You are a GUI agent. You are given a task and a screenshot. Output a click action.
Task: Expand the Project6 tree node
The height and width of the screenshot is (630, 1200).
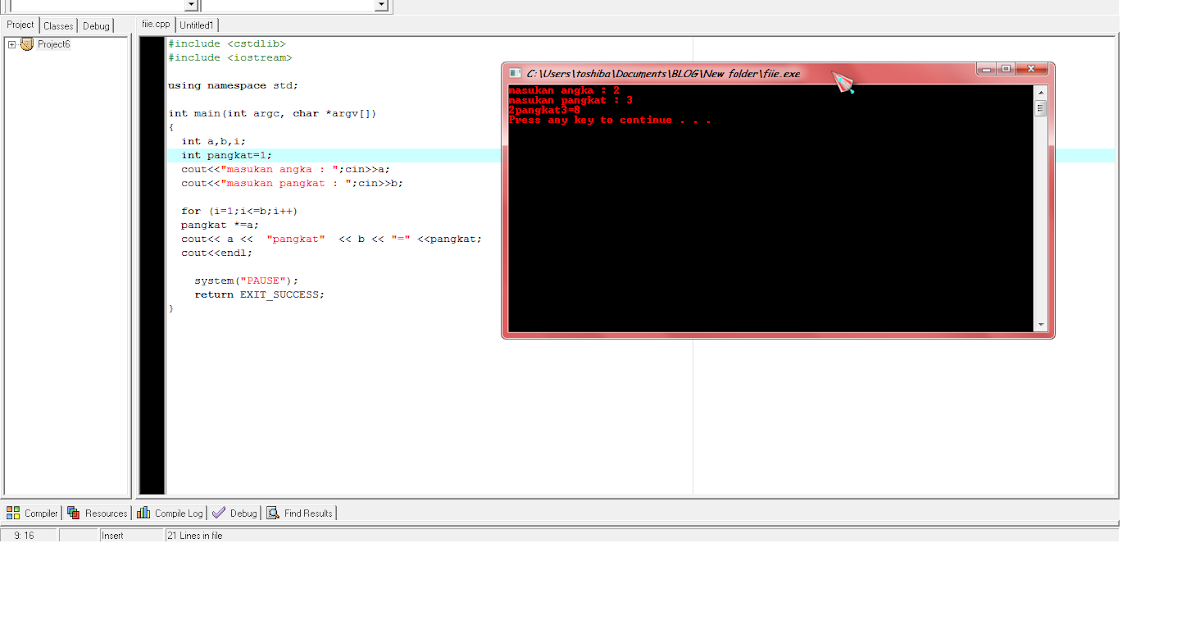pyautogui.click(x=12, y=44)
